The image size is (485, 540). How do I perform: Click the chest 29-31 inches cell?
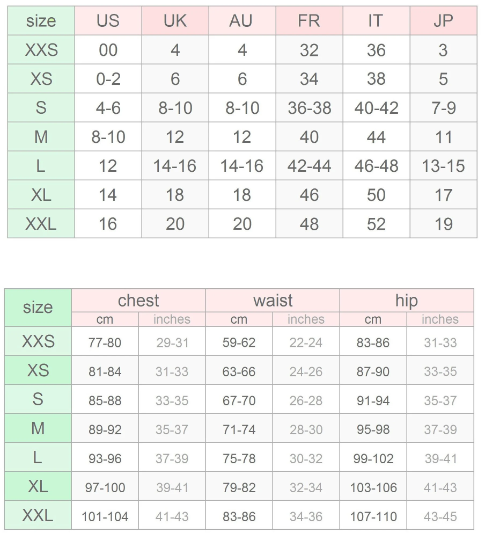(172, 343)
